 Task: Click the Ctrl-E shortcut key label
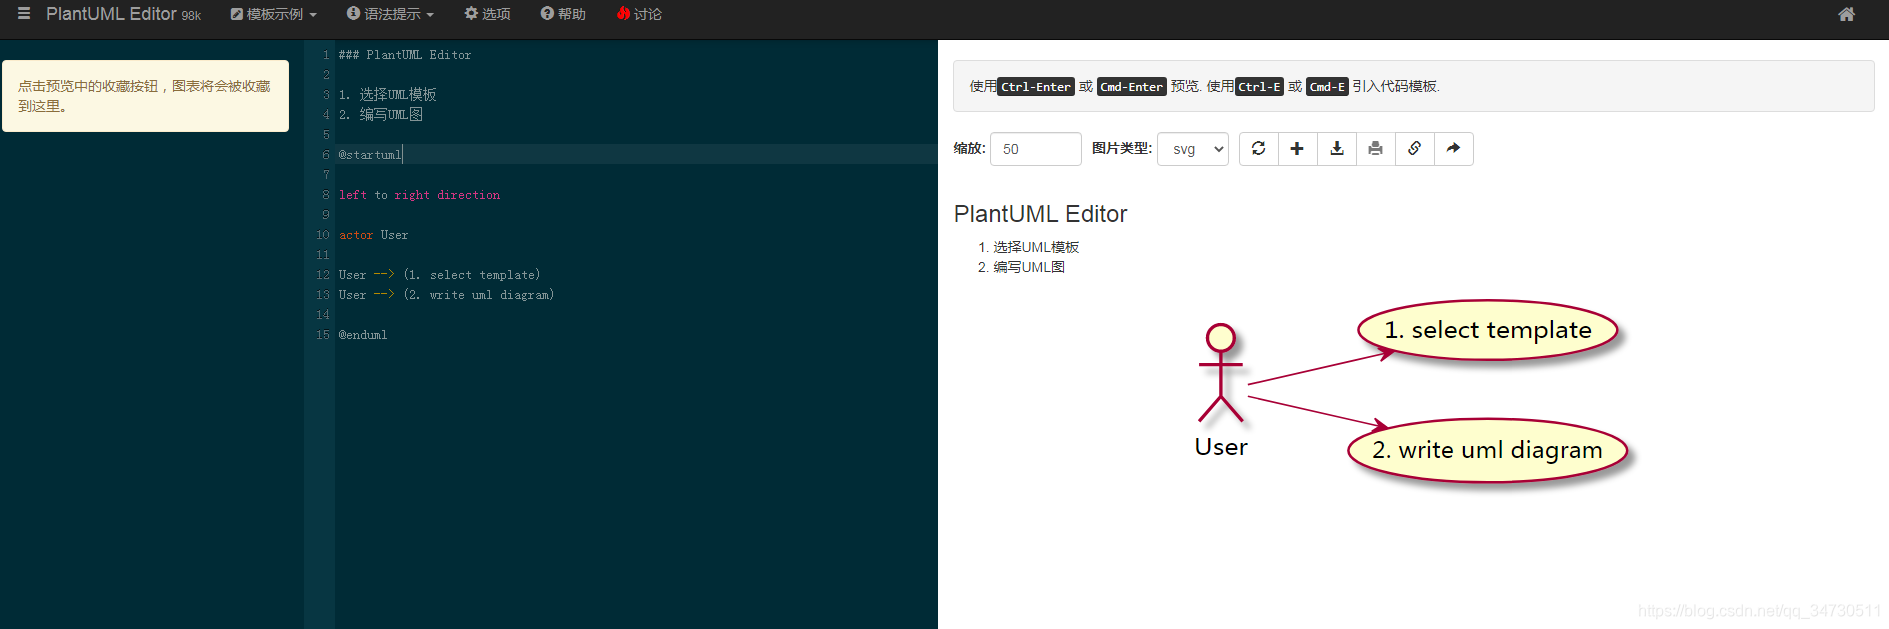point(1259,87)
